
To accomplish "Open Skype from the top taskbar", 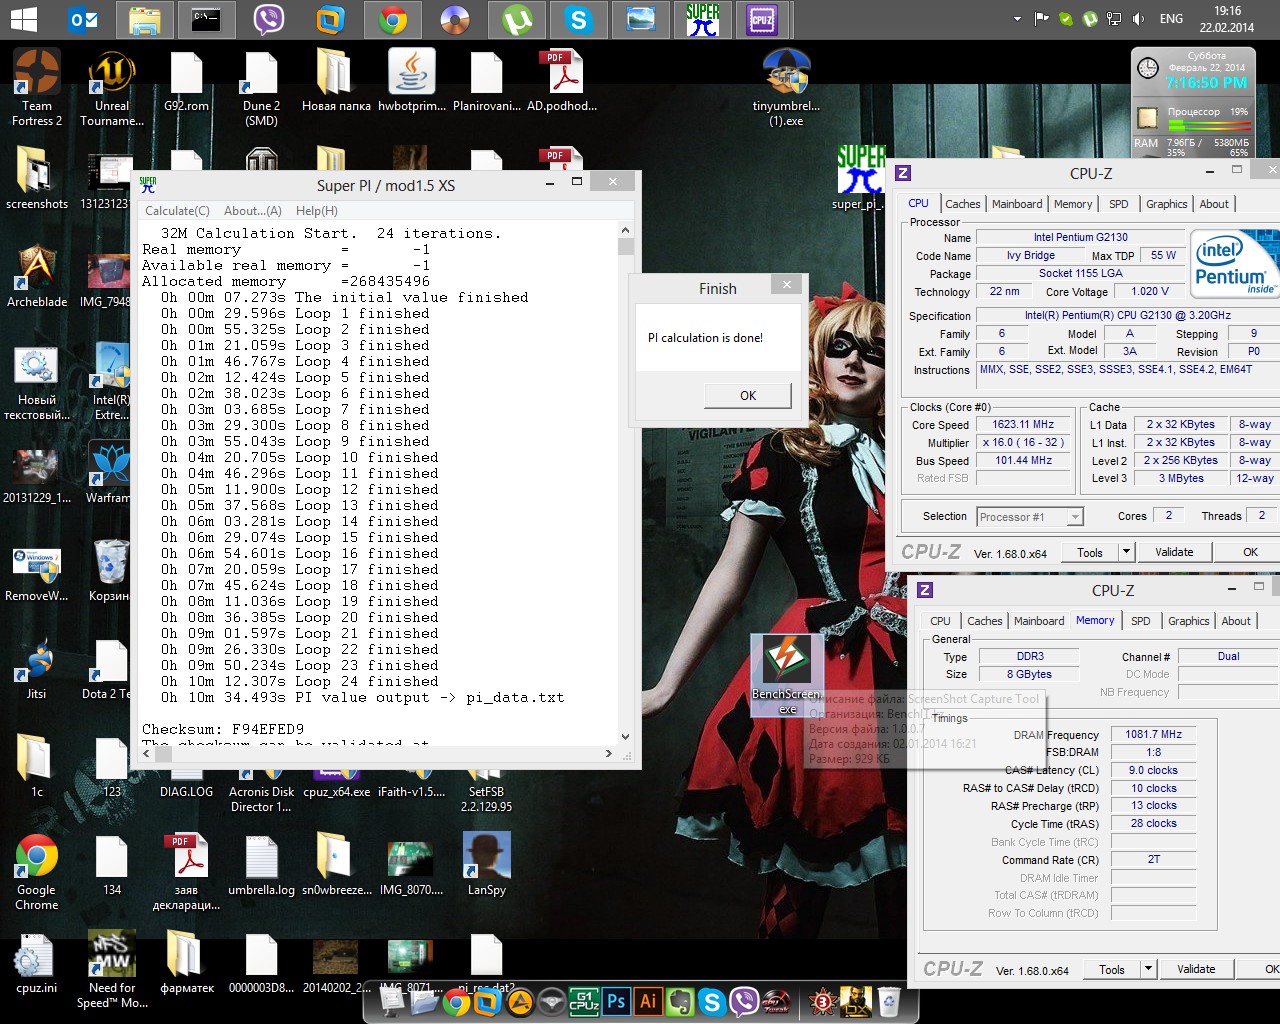I will [x=578, y=19].
